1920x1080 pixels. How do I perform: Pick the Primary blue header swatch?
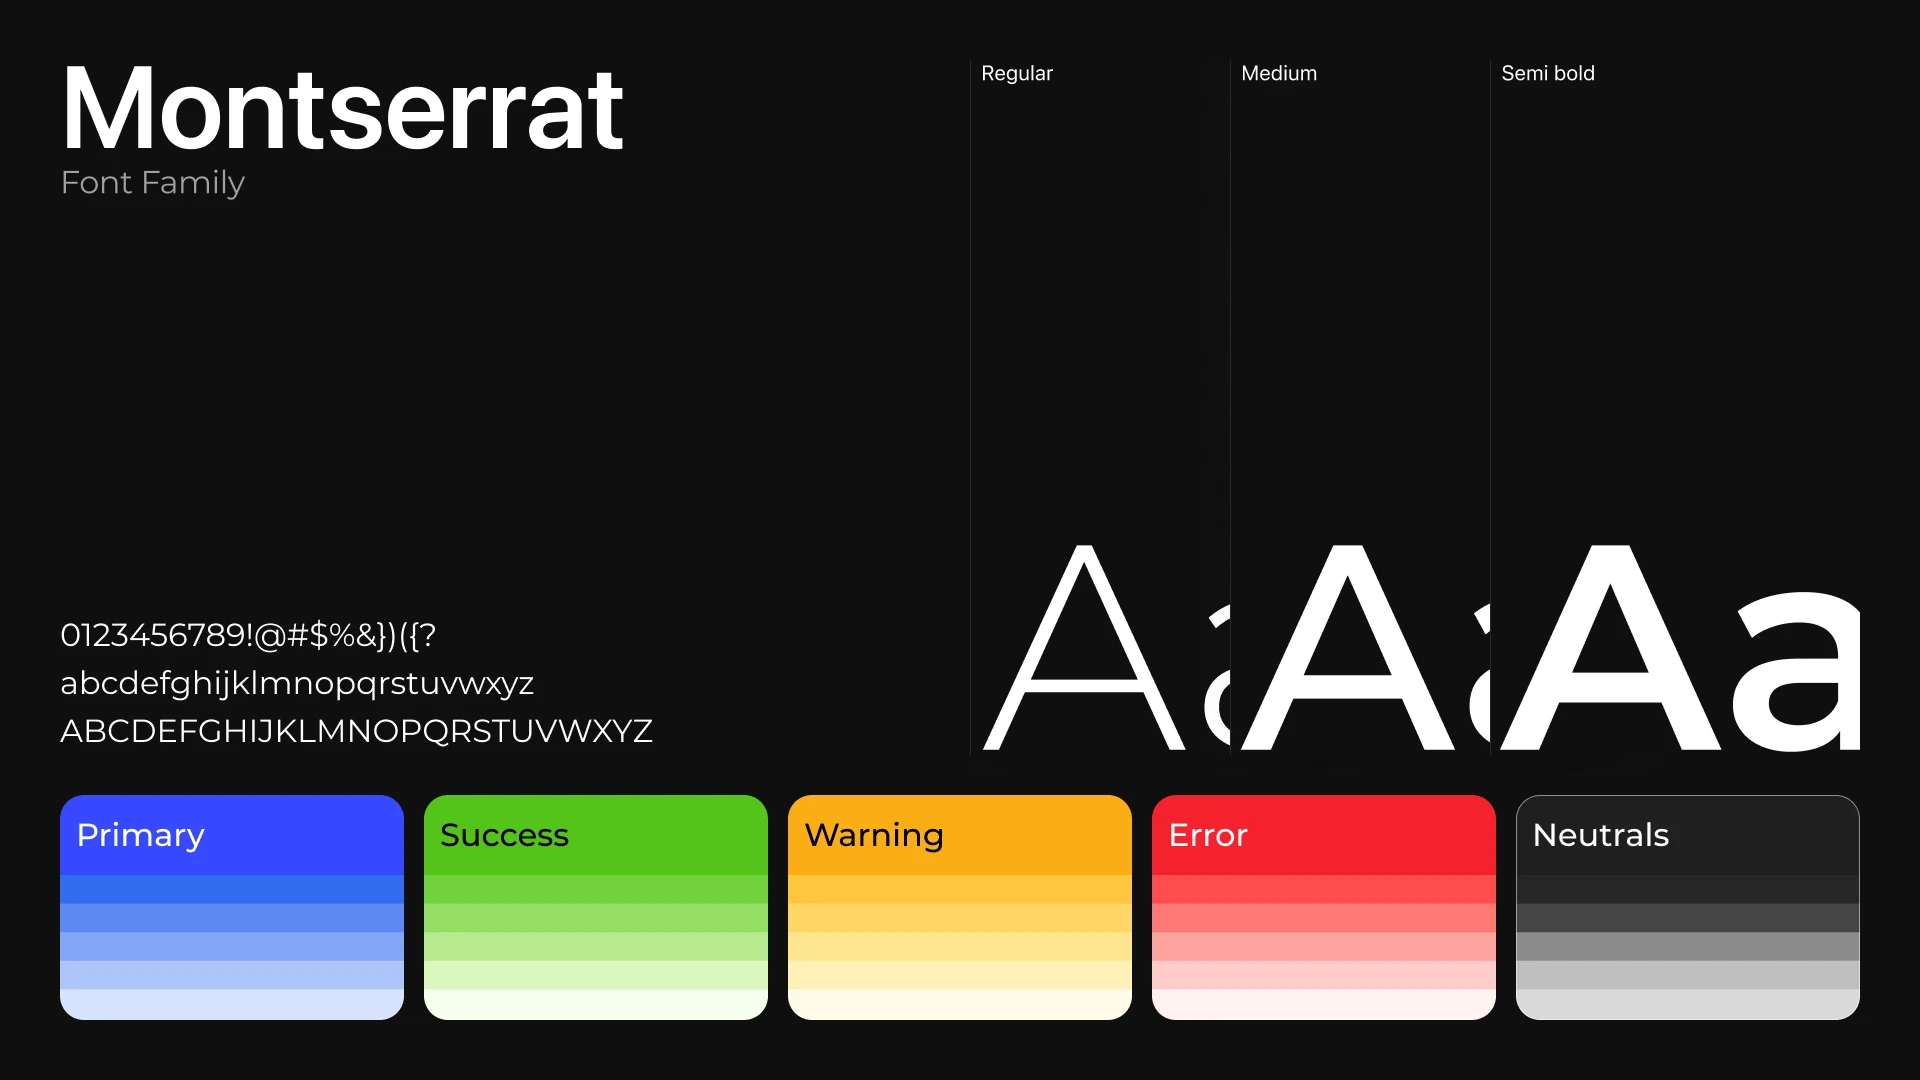pyautogui.click(x=232, y=835)
